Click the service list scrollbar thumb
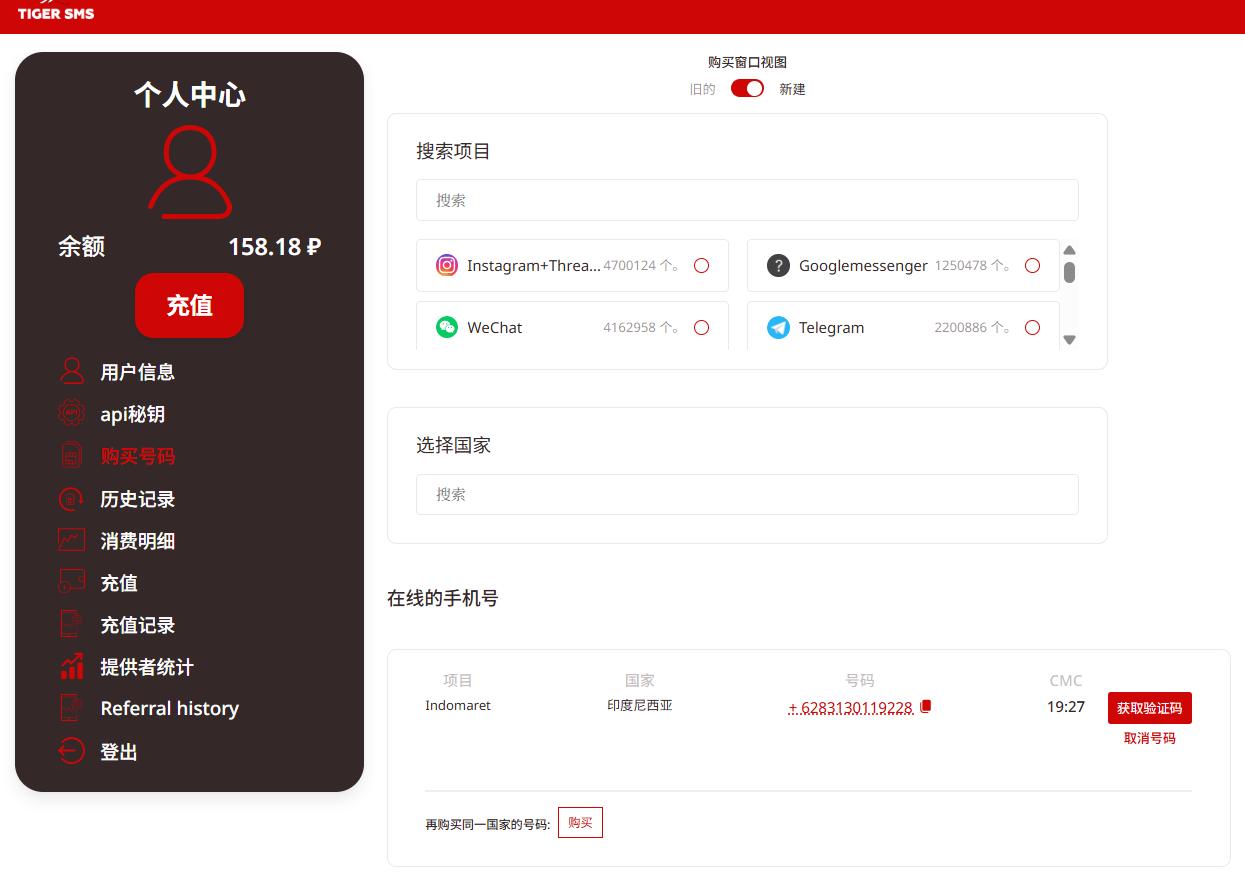1245x877 pixels. pyautogui.click(x=1069, y=272)
